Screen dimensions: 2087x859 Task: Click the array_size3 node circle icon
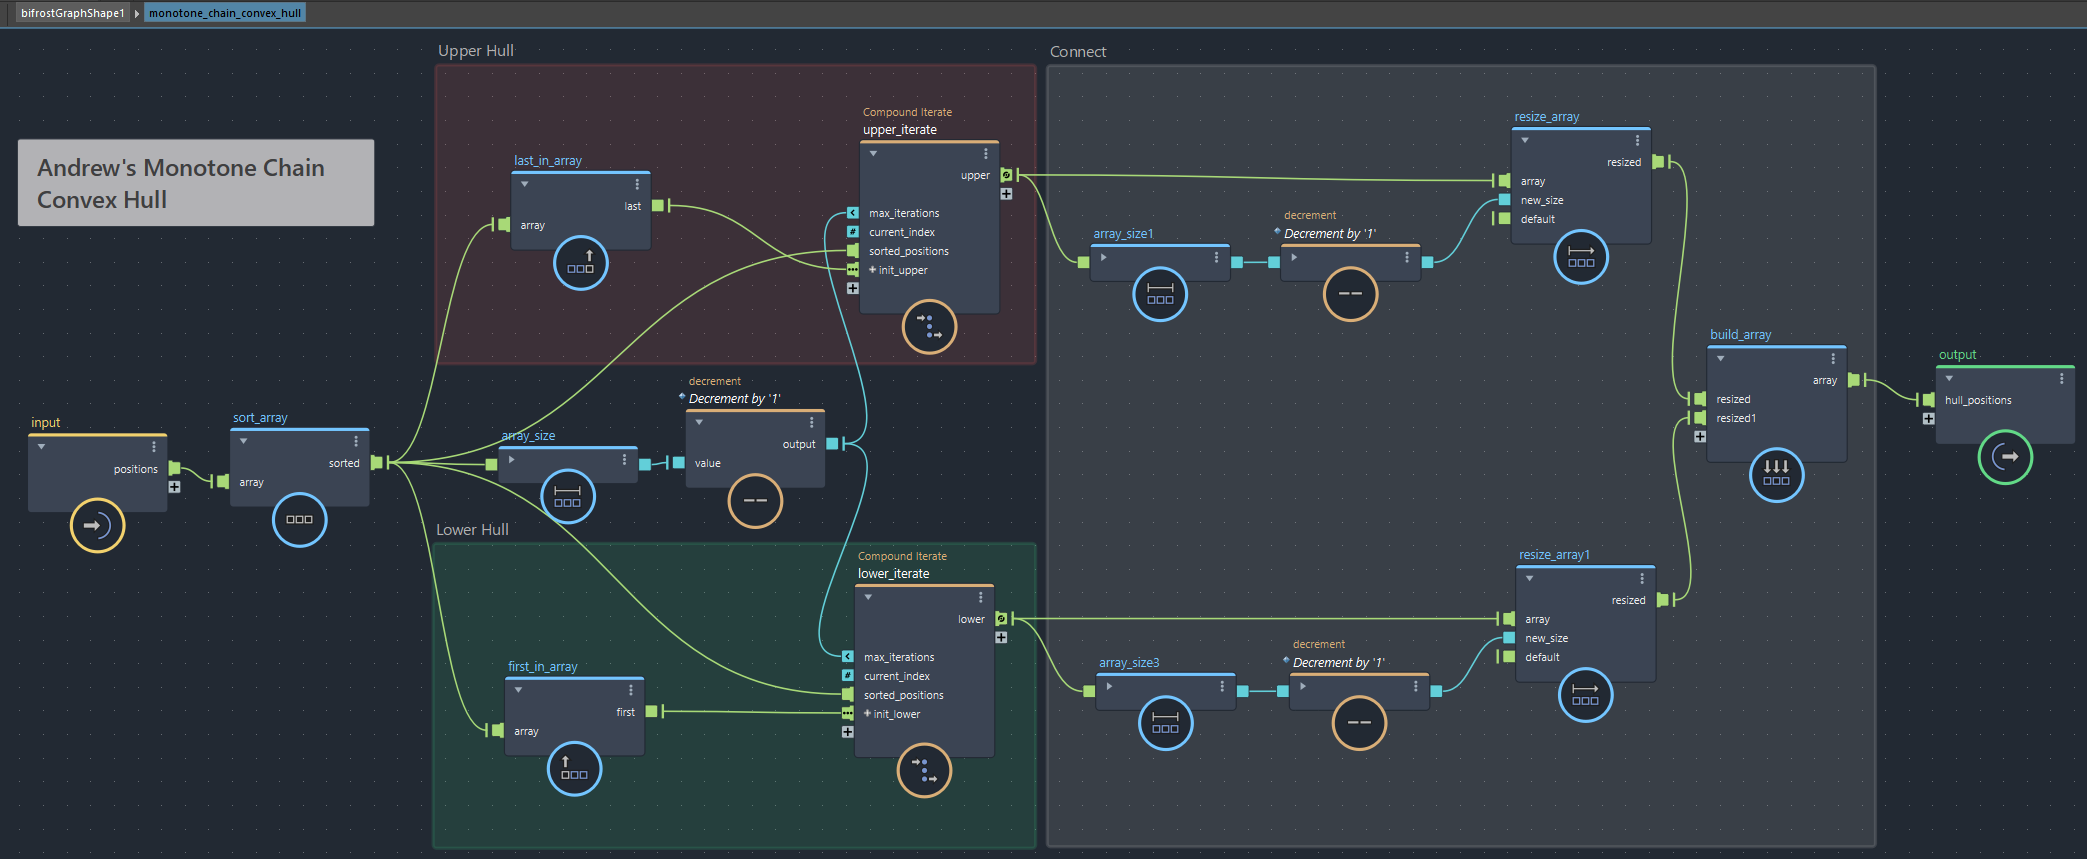pos(1165,722)
